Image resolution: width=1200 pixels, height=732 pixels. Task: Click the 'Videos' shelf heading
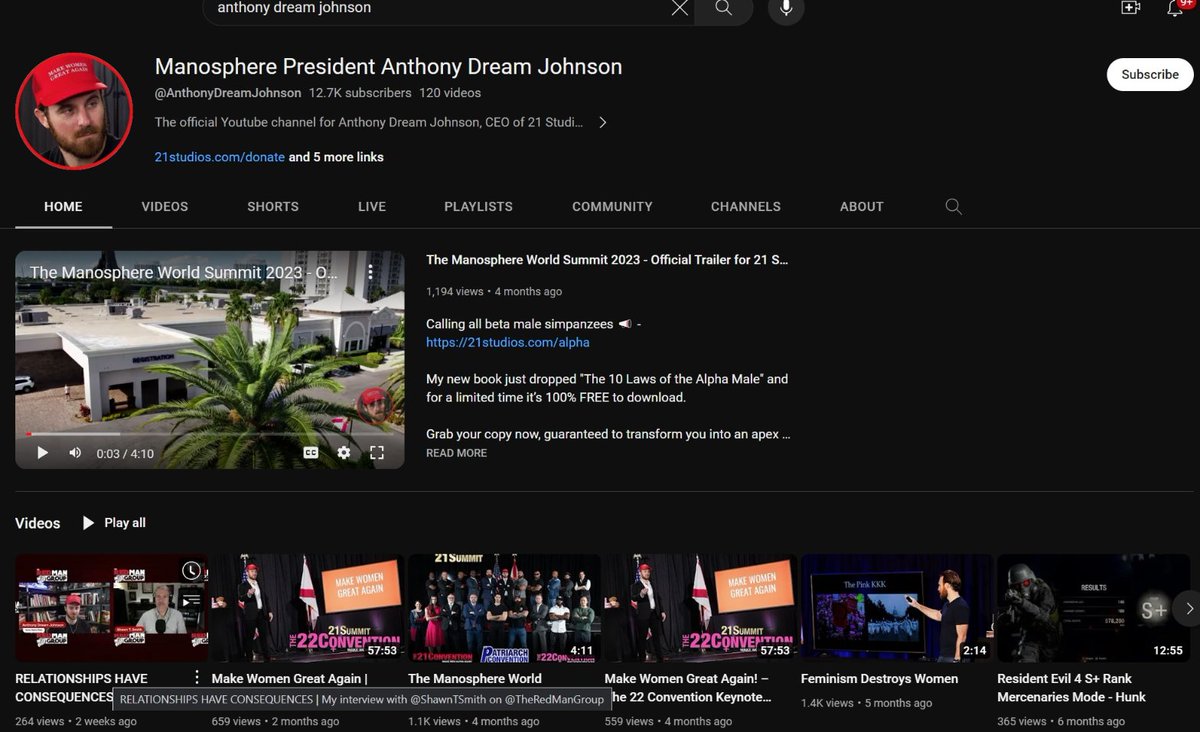tap(38, 523)
